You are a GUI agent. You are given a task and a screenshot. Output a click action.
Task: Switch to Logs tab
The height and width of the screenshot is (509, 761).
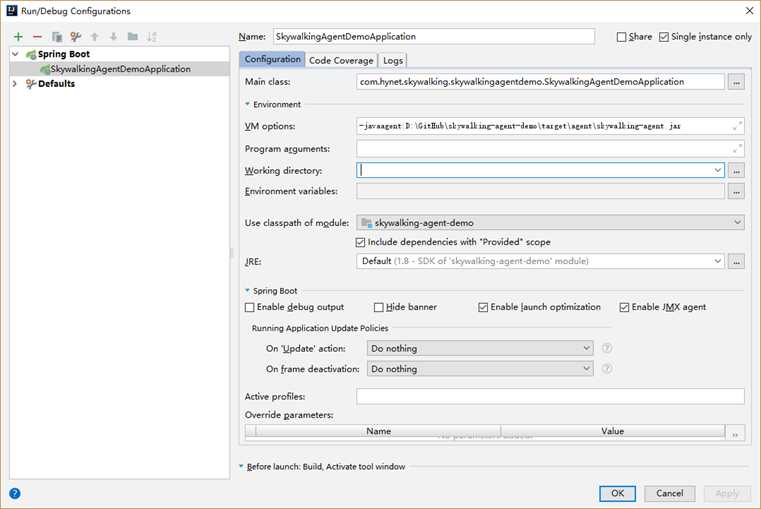(393, 60)
